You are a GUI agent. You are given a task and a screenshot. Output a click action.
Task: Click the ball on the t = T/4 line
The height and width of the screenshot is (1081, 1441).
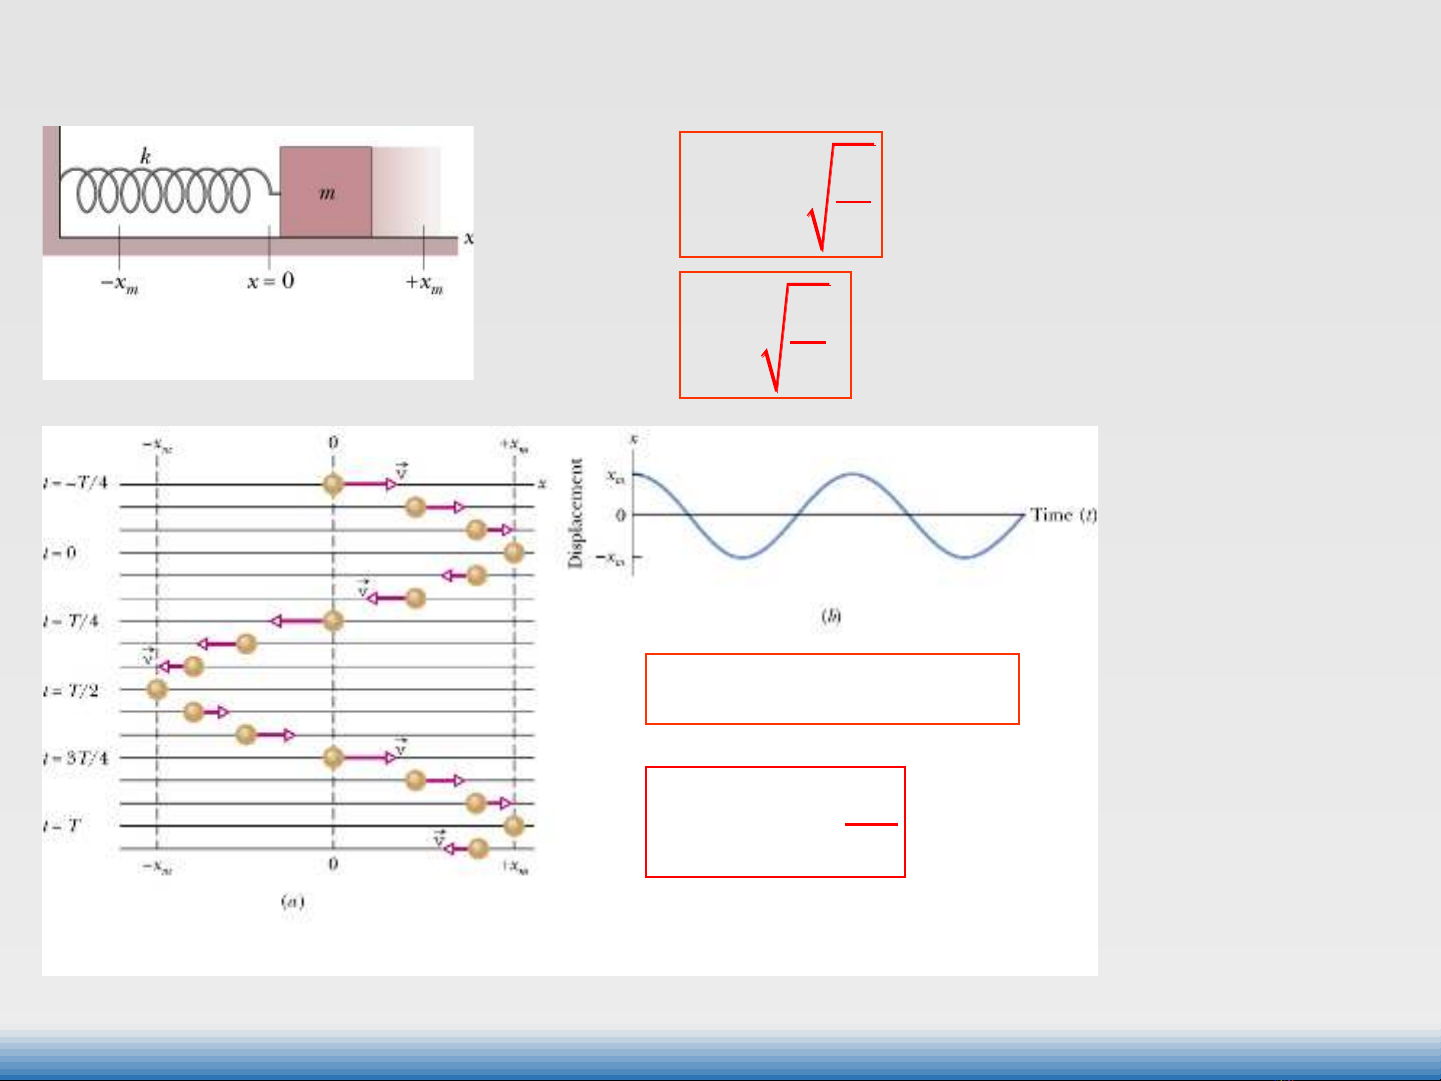(333, 621)
